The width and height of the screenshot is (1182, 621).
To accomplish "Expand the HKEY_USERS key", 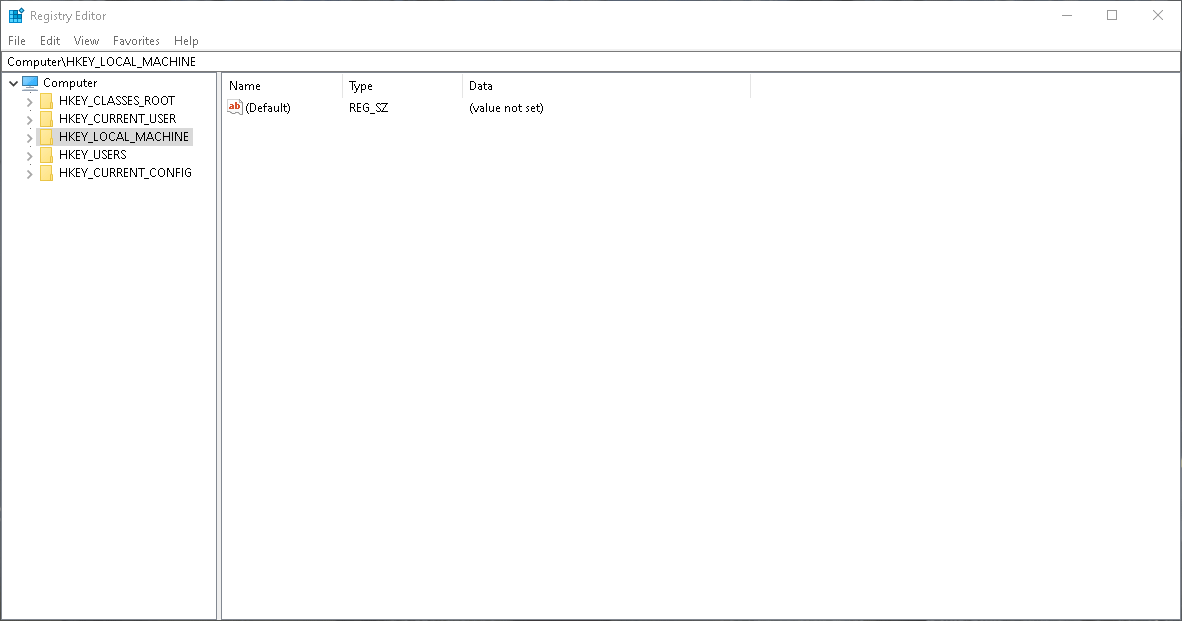I will click(x=29, y=156).
